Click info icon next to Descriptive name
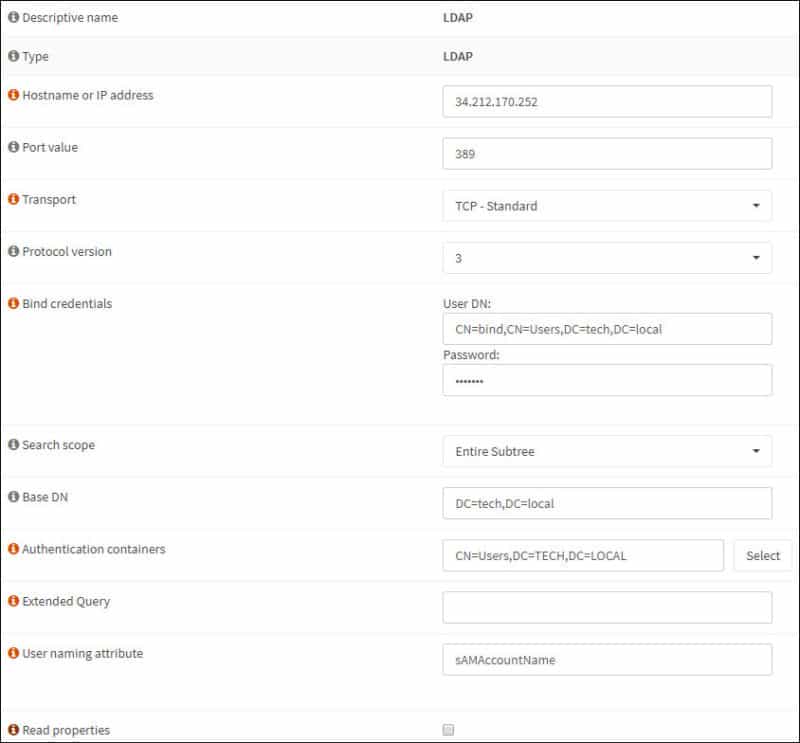Screen dimensions: 800x743 (14, 18)
